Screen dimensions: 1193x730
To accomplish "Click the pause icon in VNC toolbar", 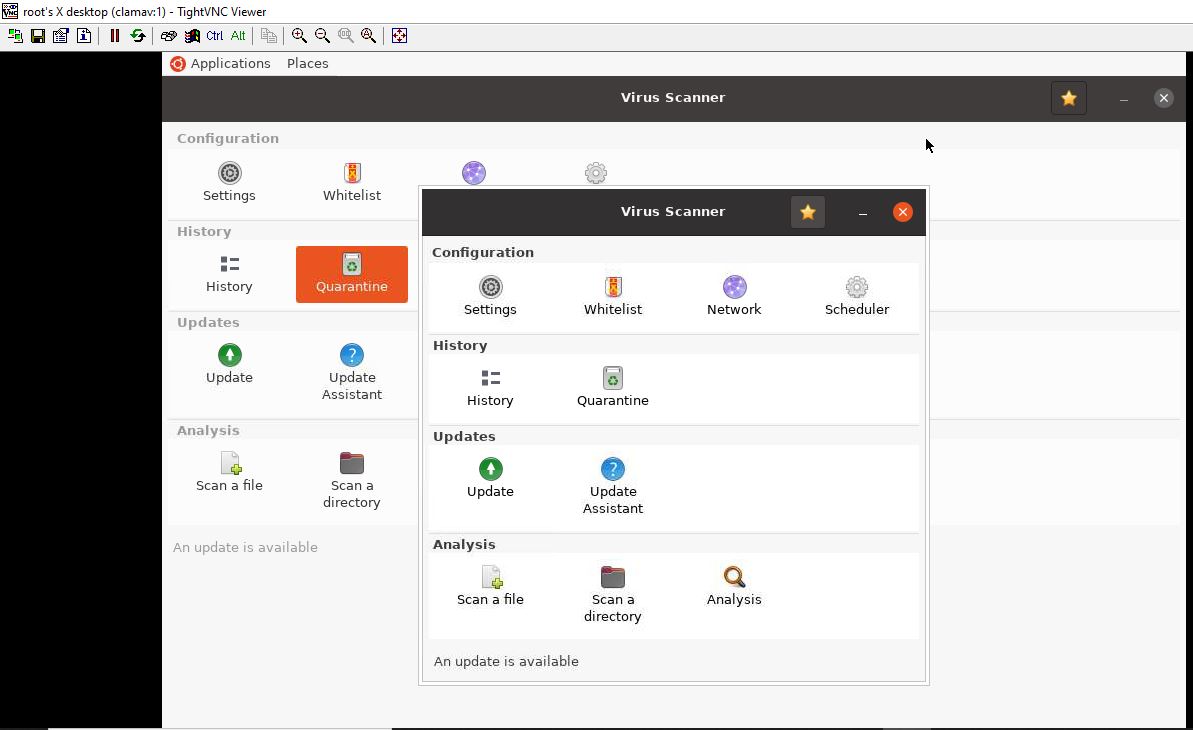I will tap(115, 36).
